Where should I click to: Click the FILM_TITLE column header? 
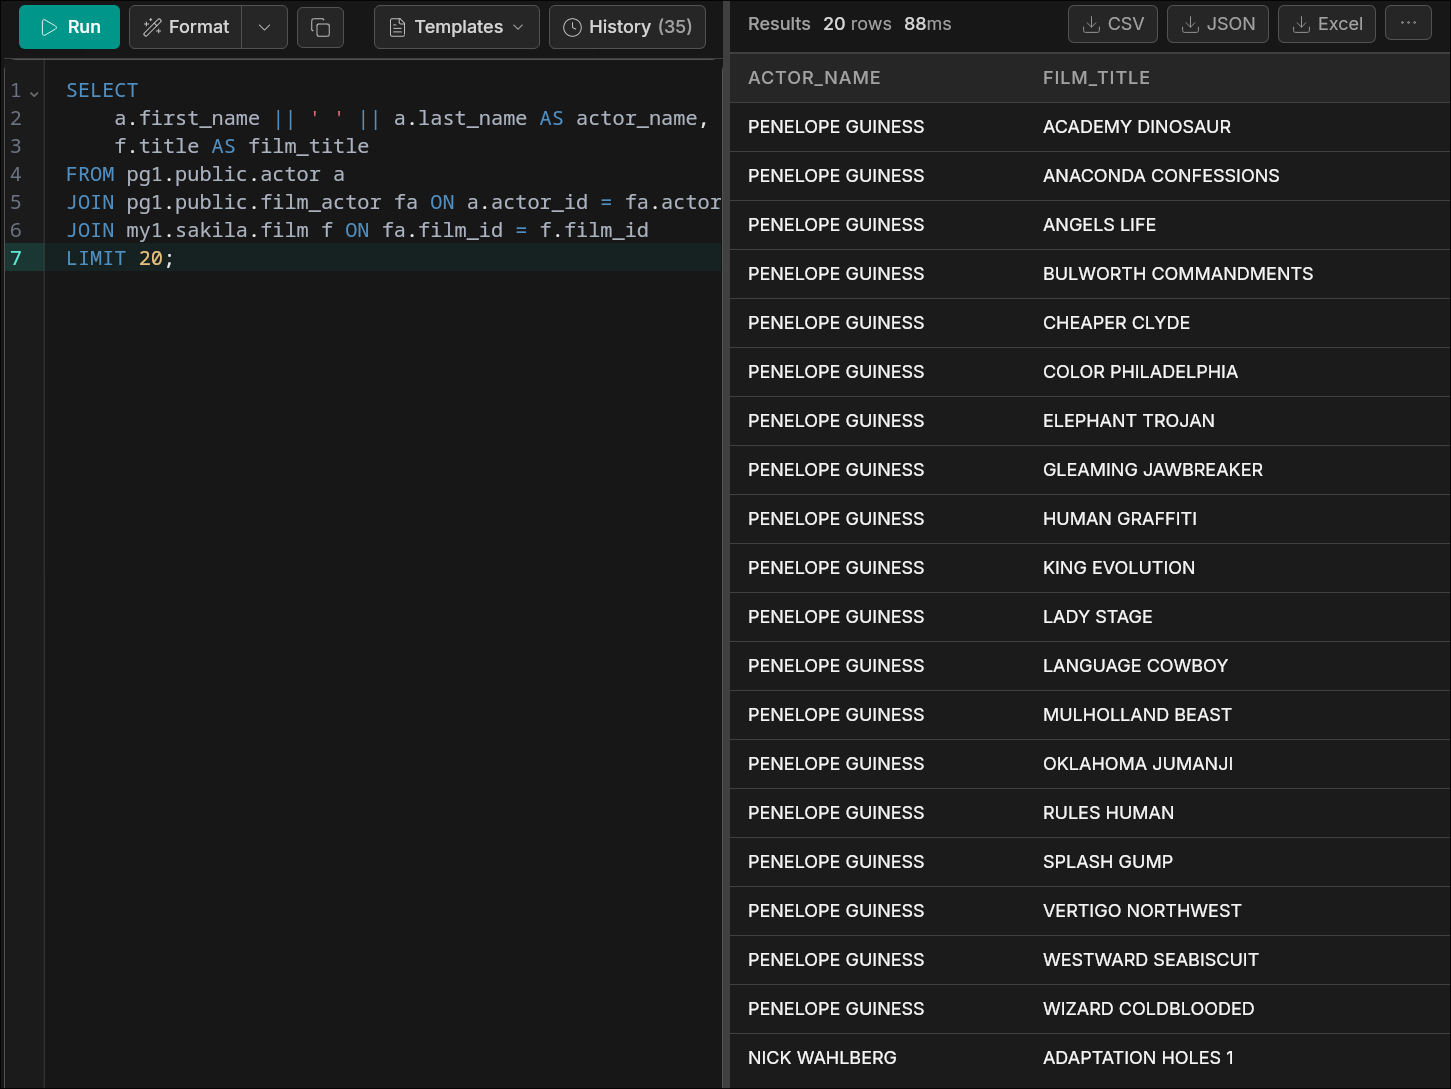point(1096,78)
